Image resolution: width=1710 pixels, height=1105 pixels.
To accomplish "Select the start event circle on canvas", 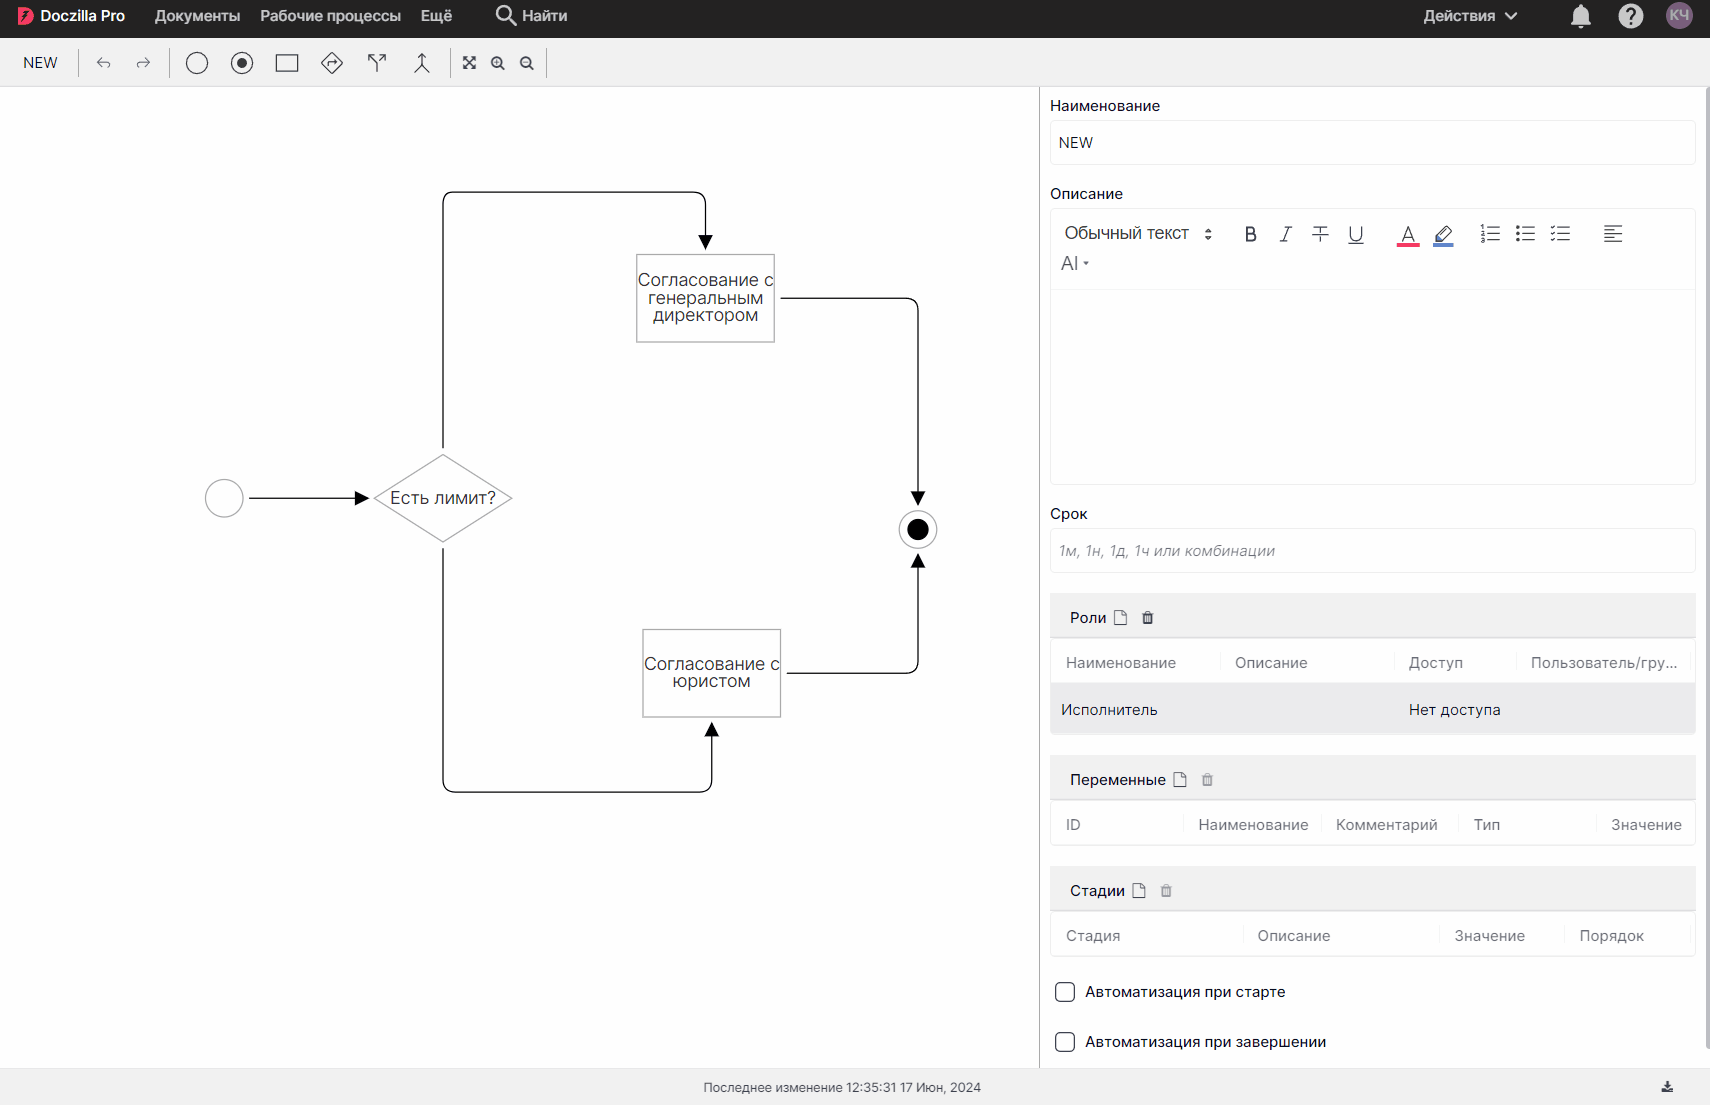I will (224, 498).
